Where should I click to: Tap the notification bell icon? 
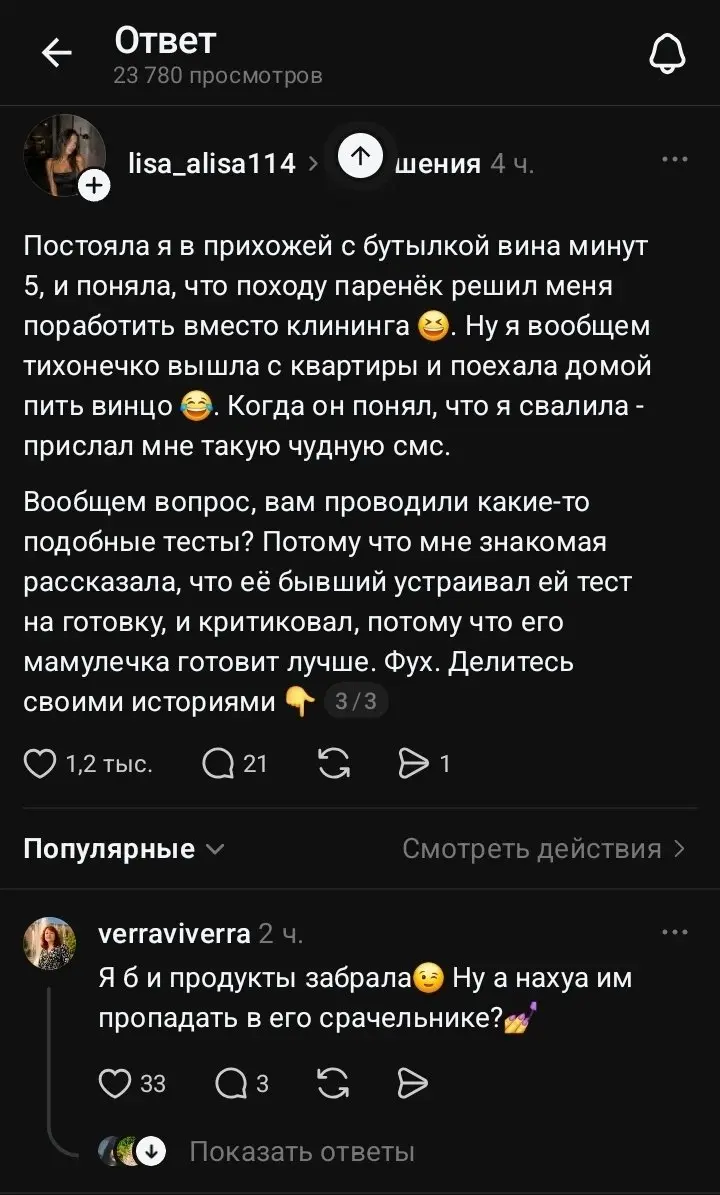click(667, 54)
